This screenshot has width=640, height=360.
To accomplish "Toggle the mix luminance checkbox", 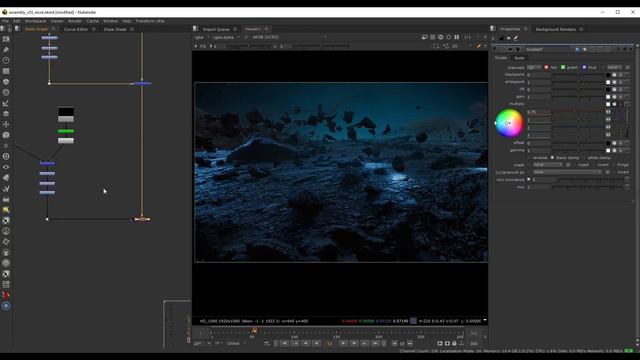I will (x=529, y=179).
